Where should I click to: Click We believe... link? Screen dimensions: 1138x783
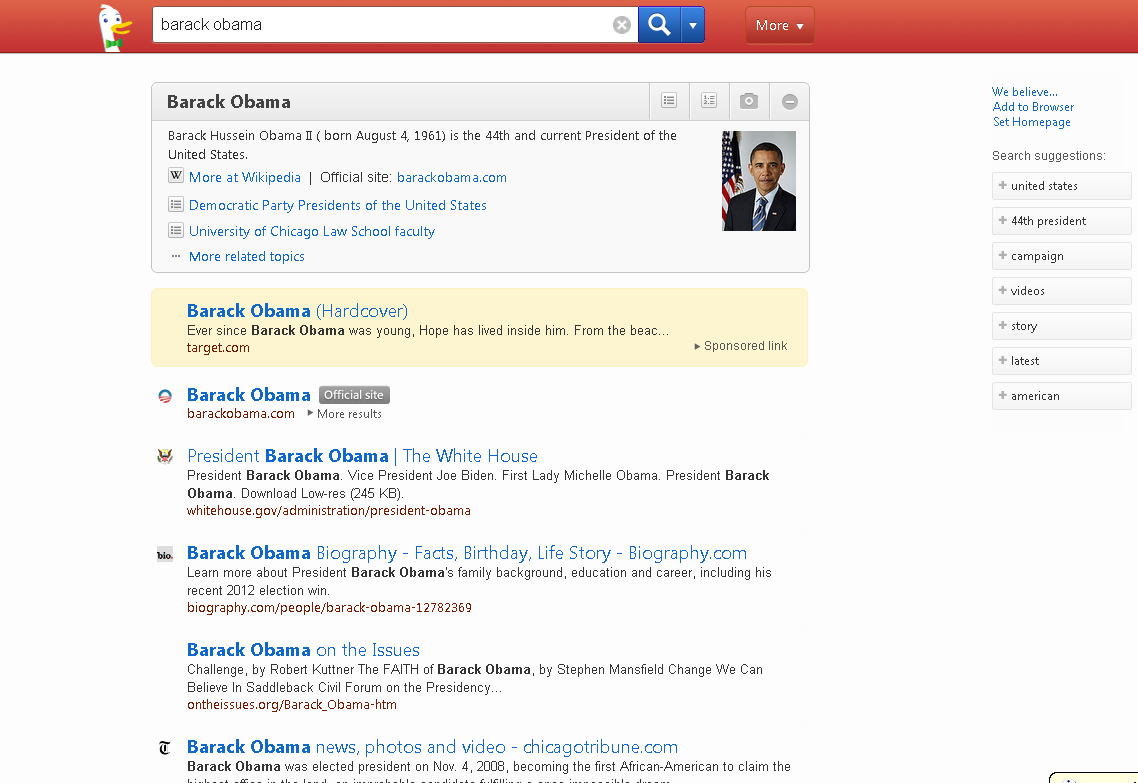tap(1025, 92)
